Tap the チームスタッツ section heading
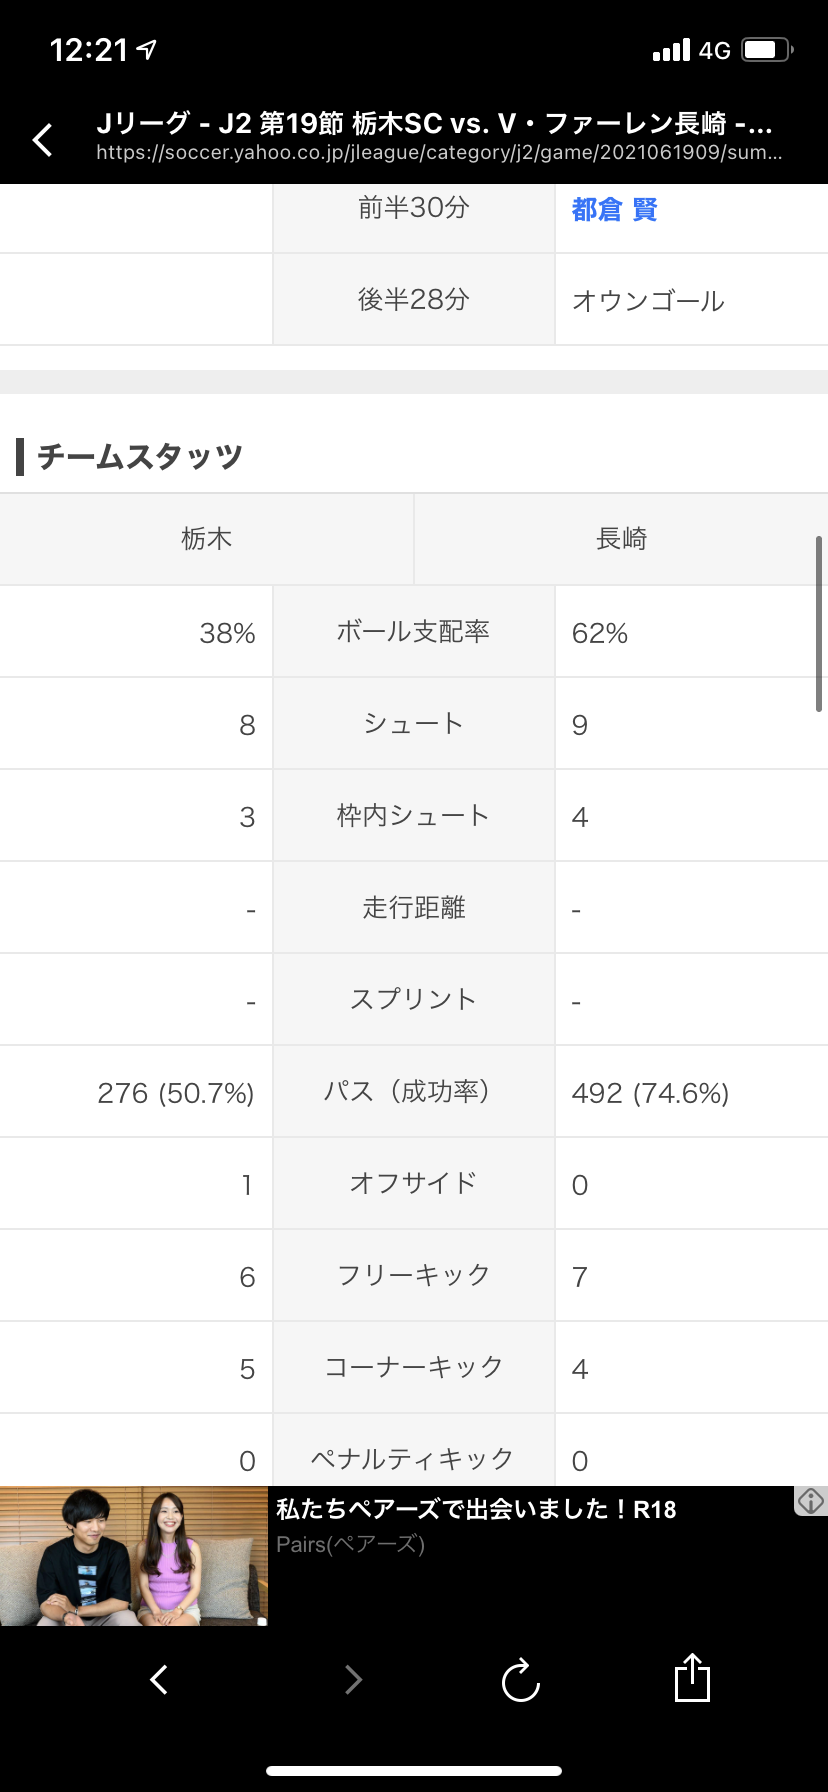The height and width of the screenshot is (1792, 828). click(140, 457)
